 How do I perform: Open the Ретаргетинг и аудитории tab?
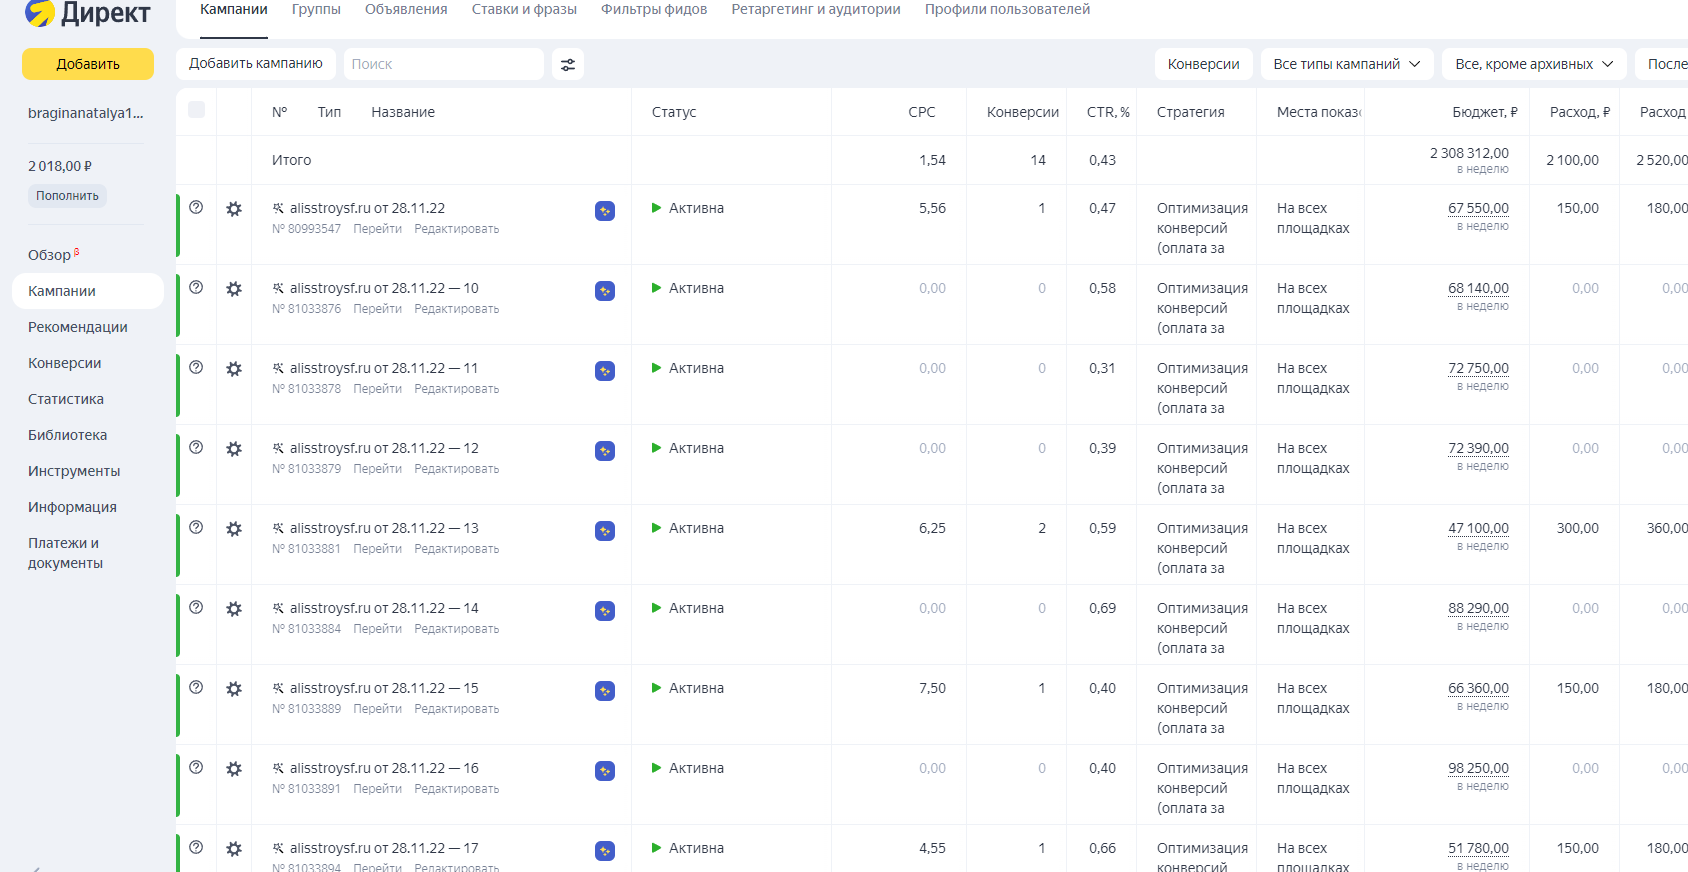[x=816, y=9]
